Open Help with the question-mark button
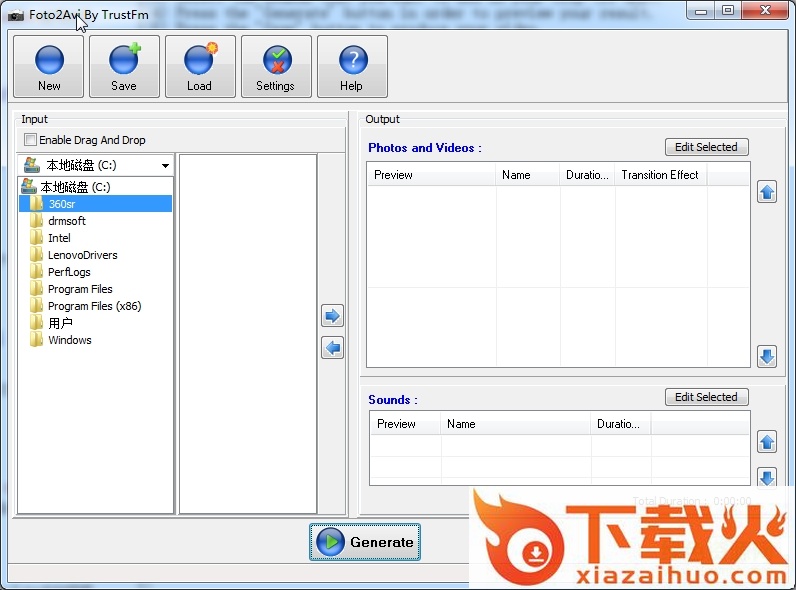 [x=352, y=67]
